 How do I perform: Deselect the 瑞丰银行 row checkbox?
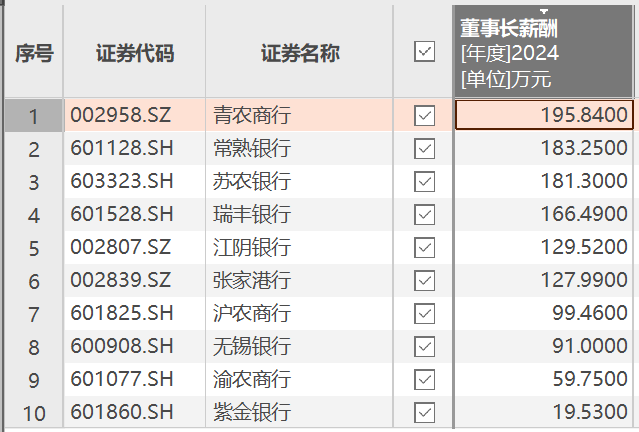424,215
